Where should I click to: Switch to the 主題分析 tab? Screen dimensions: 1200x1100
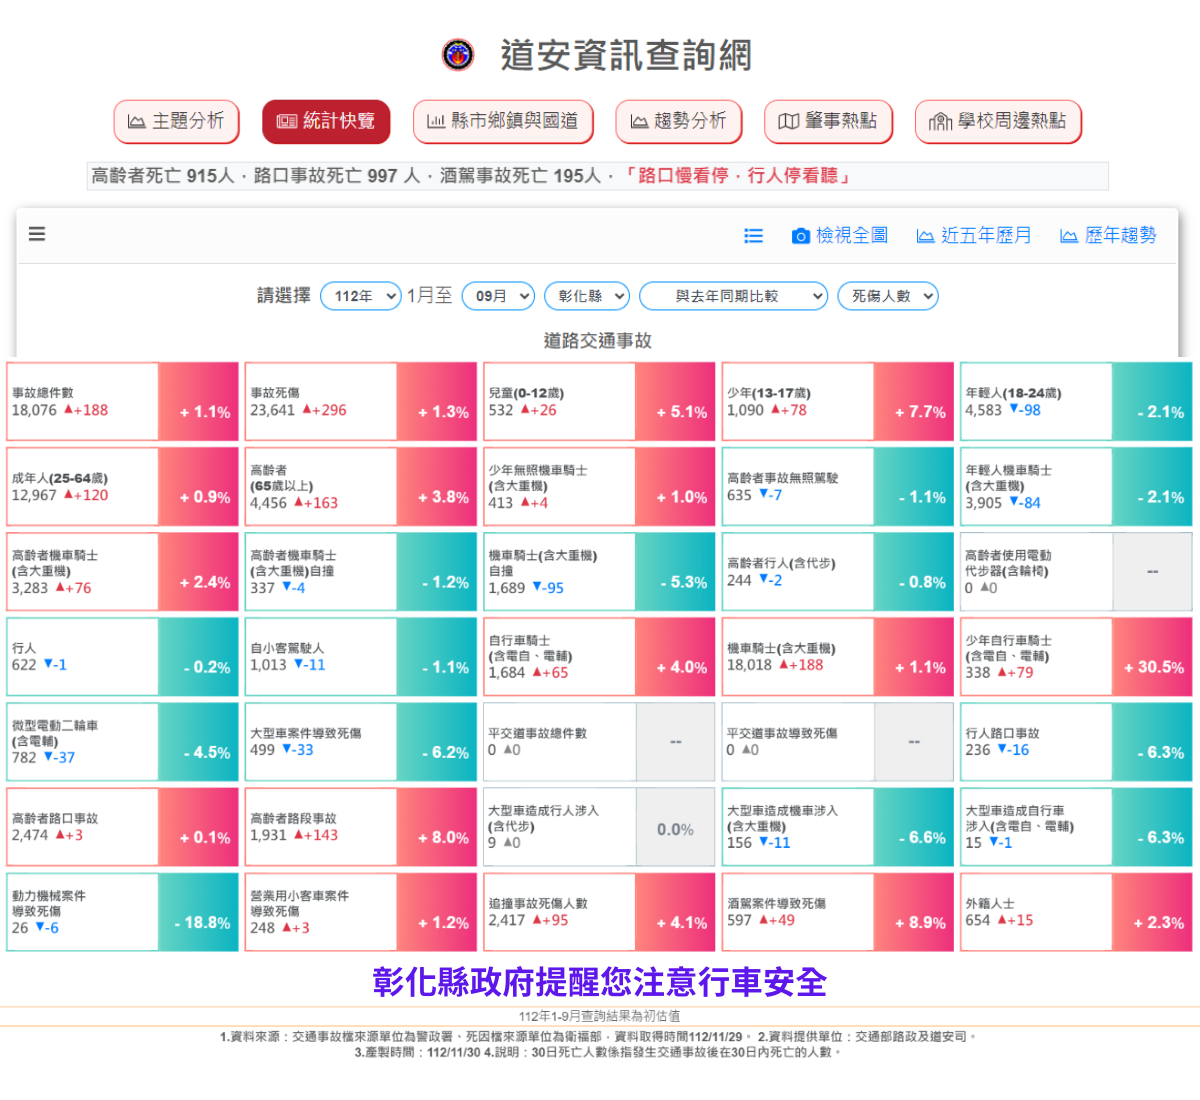click(x=176, y=122)
